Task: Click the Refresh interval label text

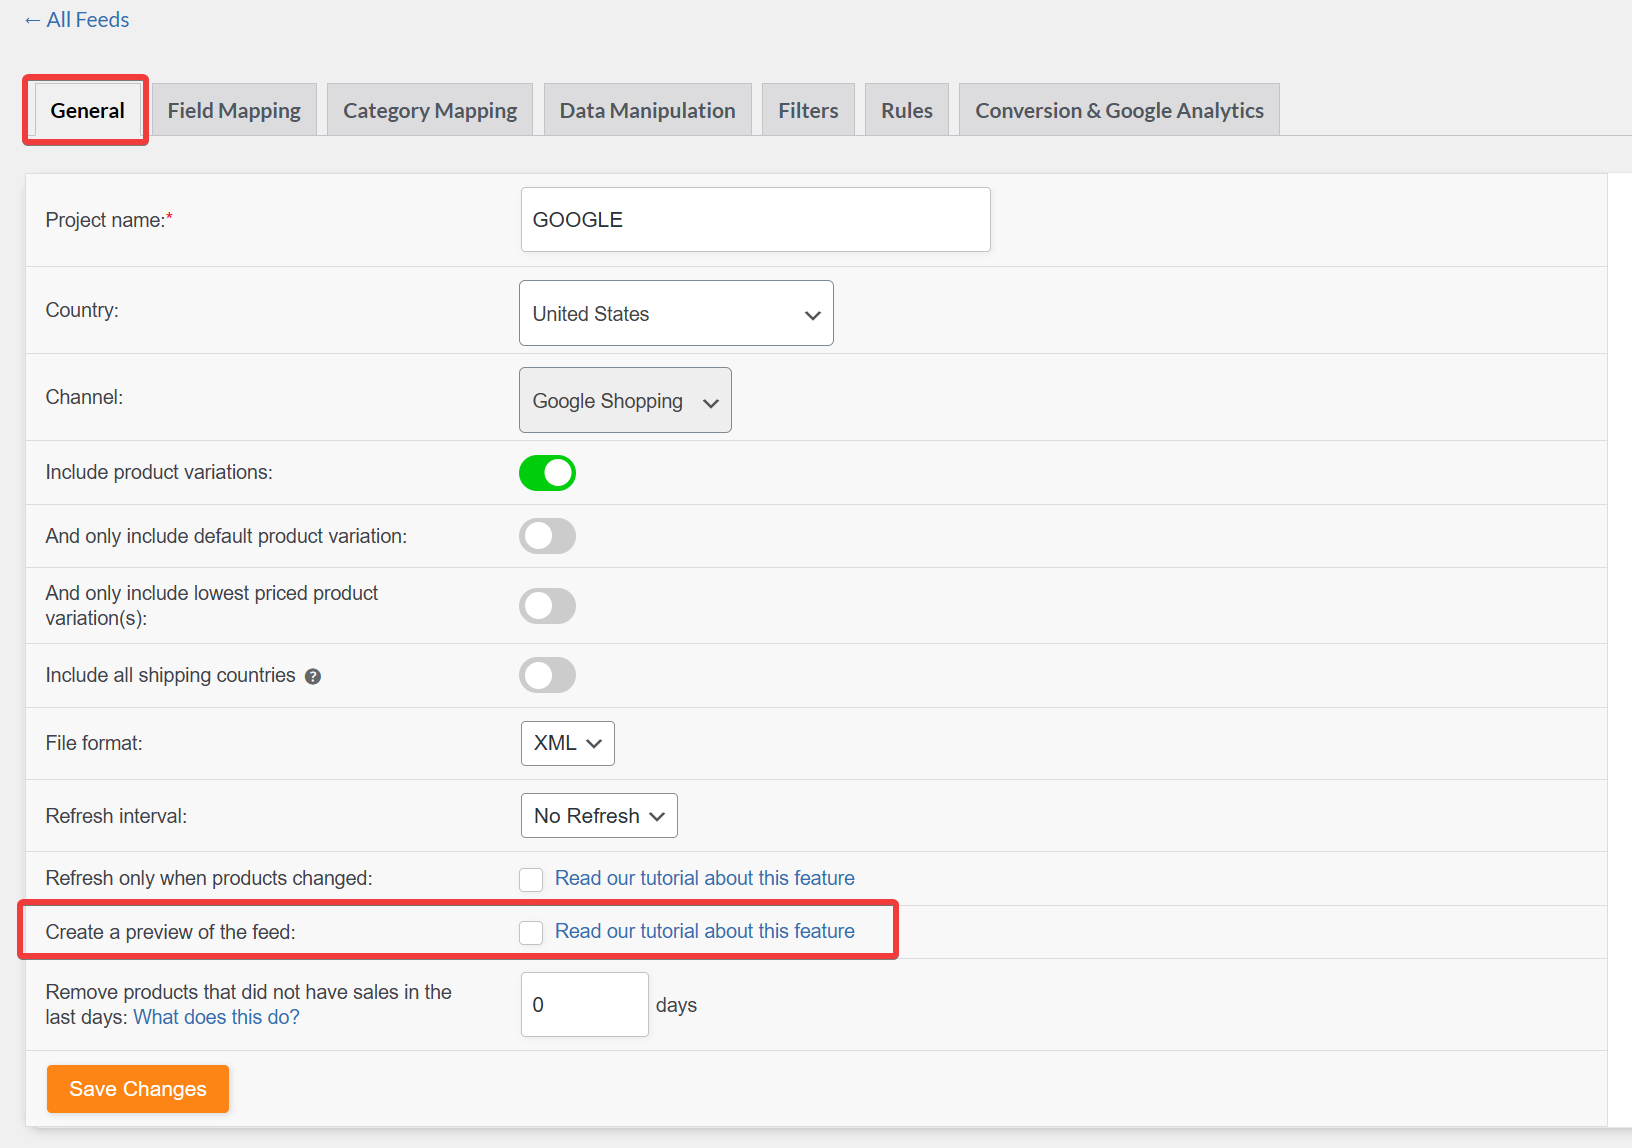Action: click(x=116, y=816)
